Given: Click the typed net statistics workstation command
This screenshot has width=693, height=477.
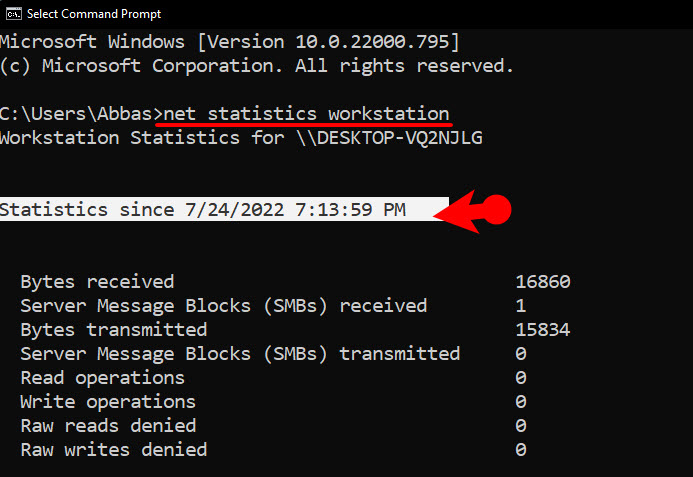Looking at the screenshot, I should [307, 114].
